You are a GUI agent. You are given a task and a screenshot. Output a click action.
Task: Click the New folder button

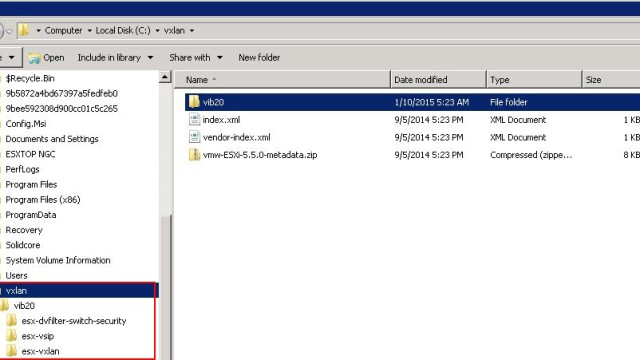[259, 58]
